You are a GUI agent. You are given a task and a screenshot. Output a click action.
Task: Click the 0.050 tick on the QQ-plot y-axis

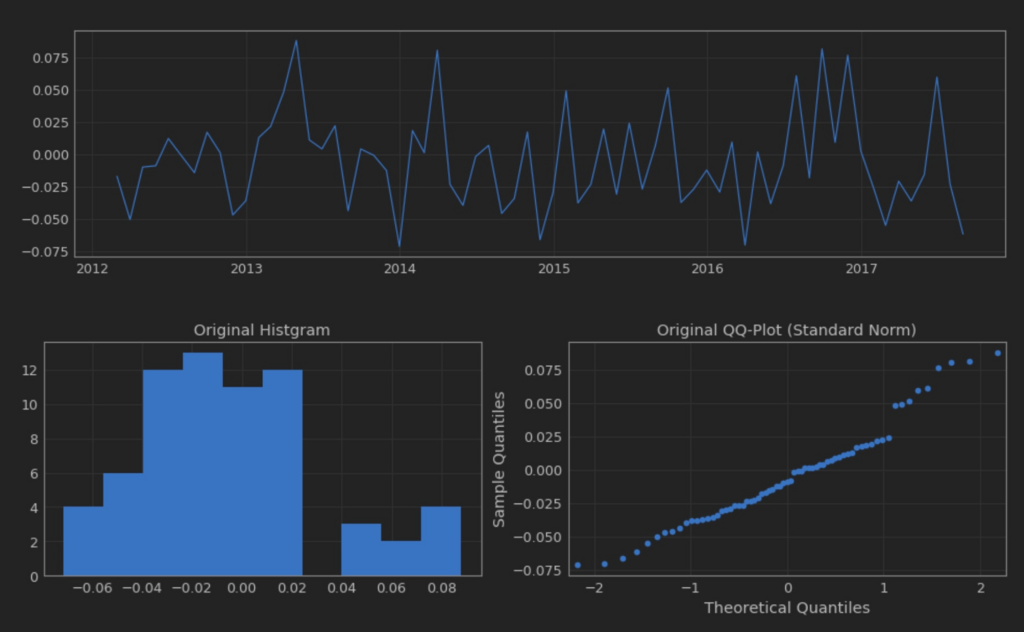point(543,404)
